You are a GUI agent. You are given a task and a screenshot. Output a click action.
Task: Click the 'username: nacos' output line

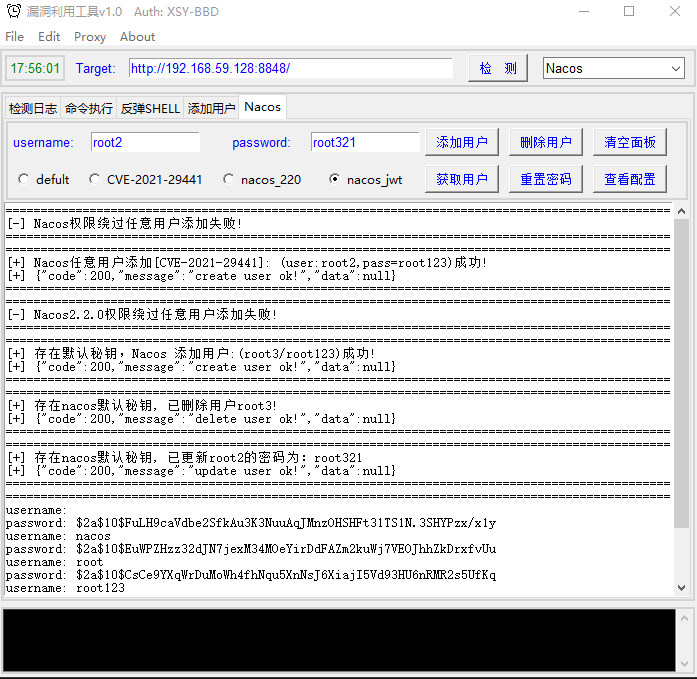[58, 536]
